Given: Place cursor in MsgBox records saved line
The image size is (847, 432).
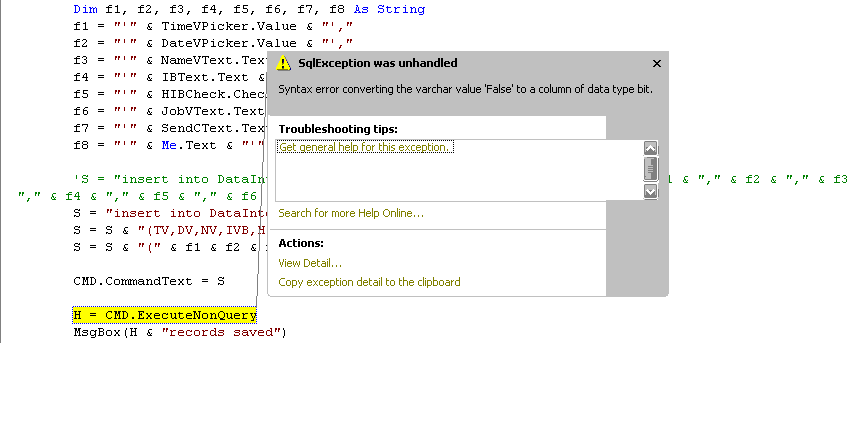Looking at the screenshot, I should click(x=180, y=332).
